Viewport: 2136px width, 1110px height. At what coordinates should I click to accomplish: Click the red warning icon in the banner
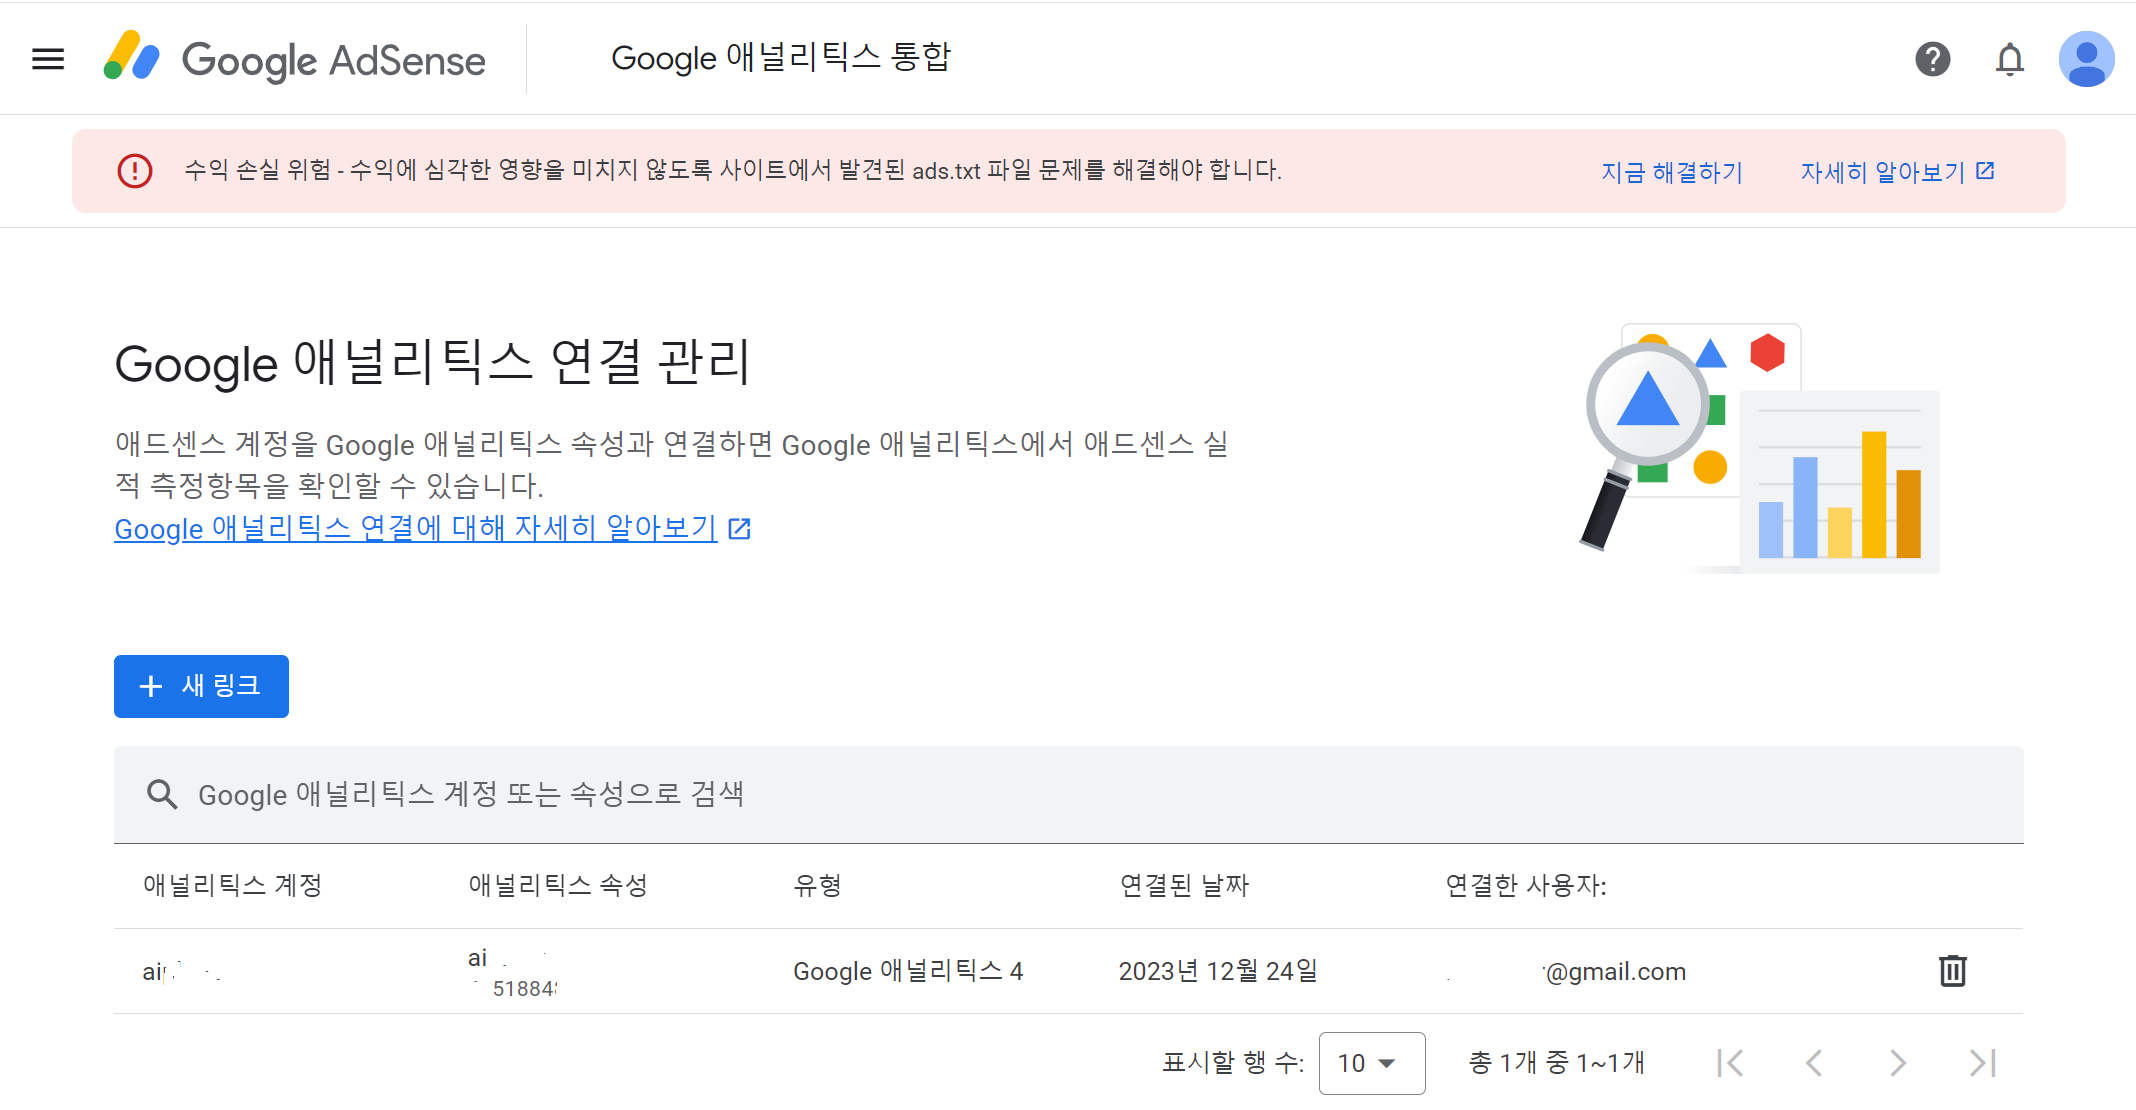(135, 171)
